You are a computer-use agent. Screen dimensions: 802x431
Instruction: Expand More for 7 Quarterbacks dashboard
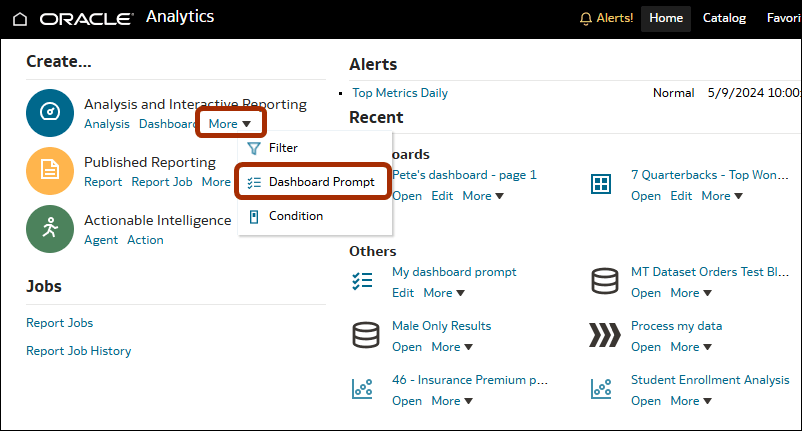(722, 196)
